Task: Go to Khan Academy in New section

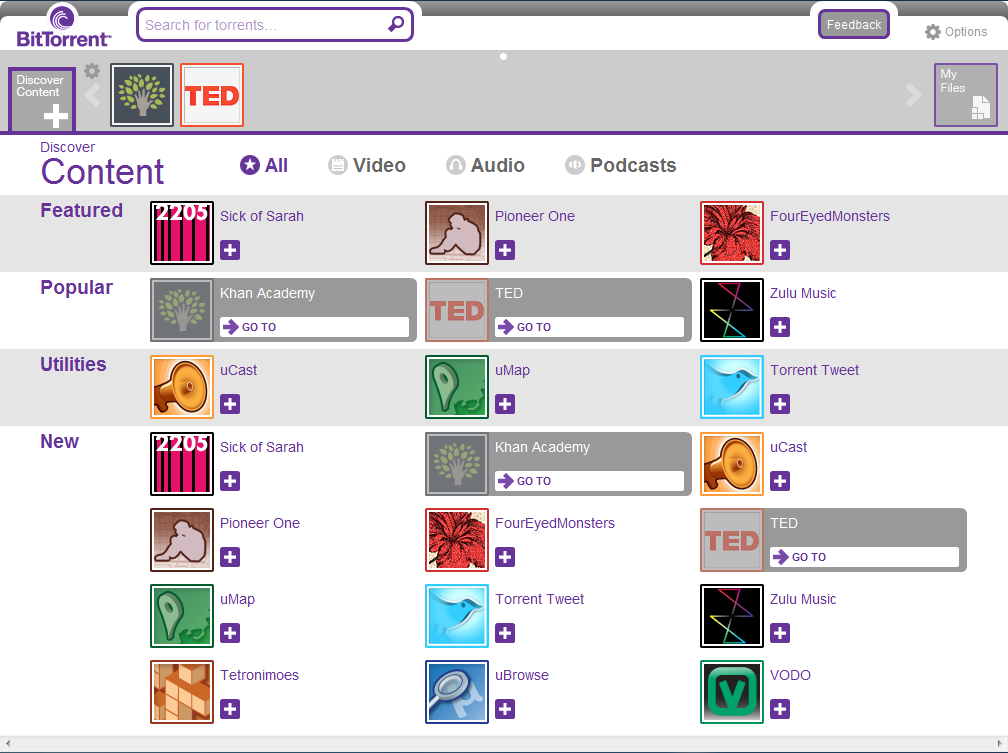Action: pos(590,481)
